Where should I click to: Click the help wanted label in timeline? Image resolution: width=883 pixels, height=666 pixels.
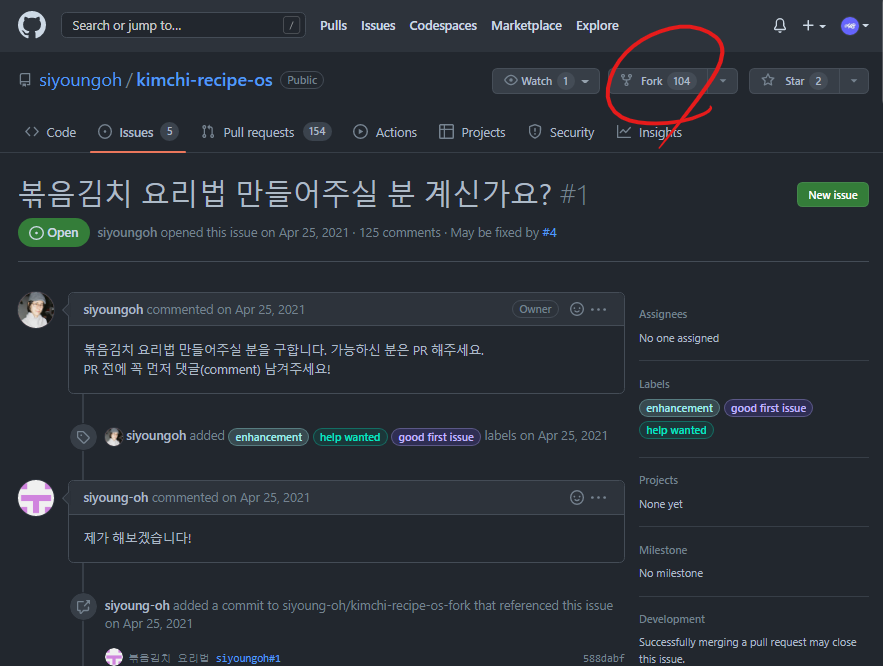(x=350, y=437)
